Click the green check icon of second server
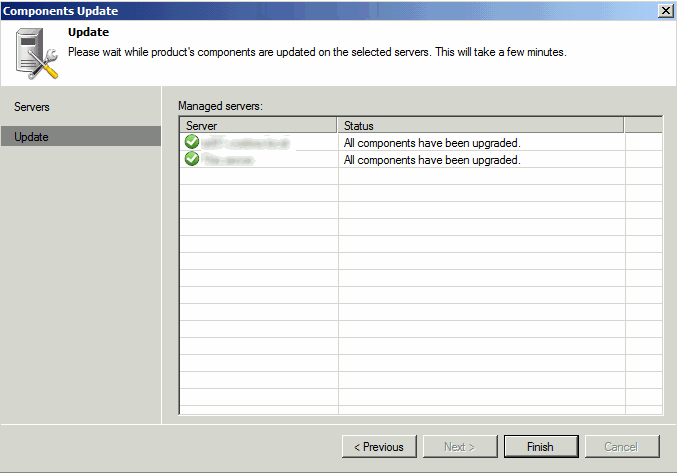The width and height of the screenshot is (677, 473). pyautogui.click(x=192, y=159)
